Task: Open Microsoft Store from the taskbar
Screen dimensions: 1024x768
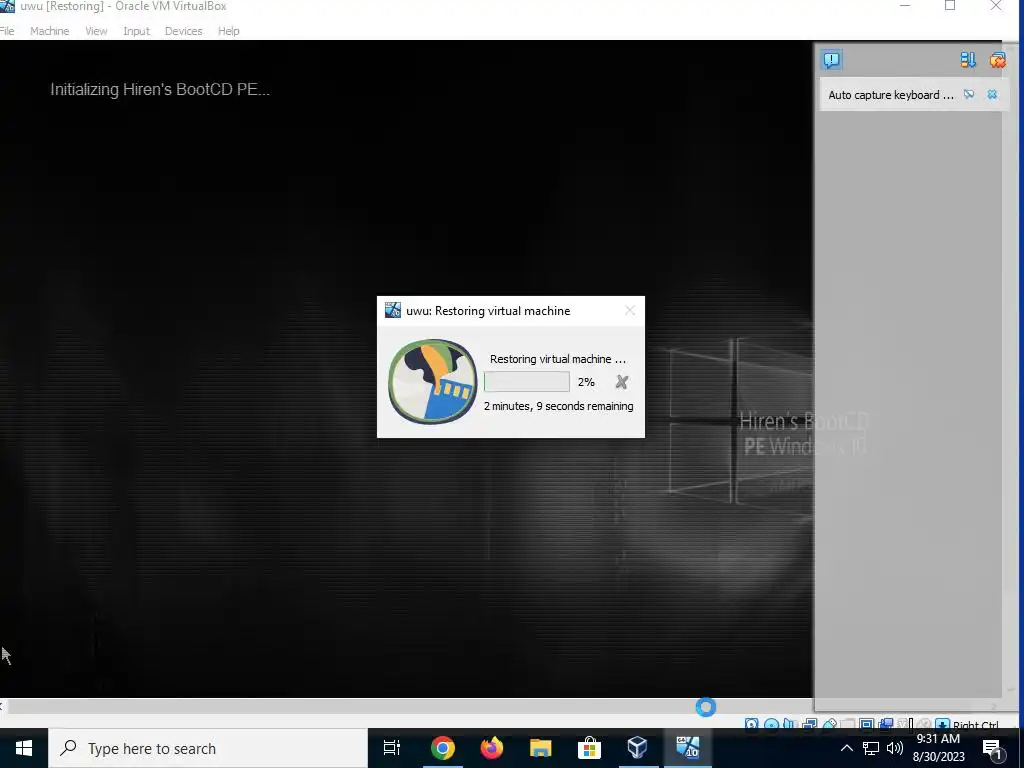Action: pyautogui.click(x=589, y=748)
